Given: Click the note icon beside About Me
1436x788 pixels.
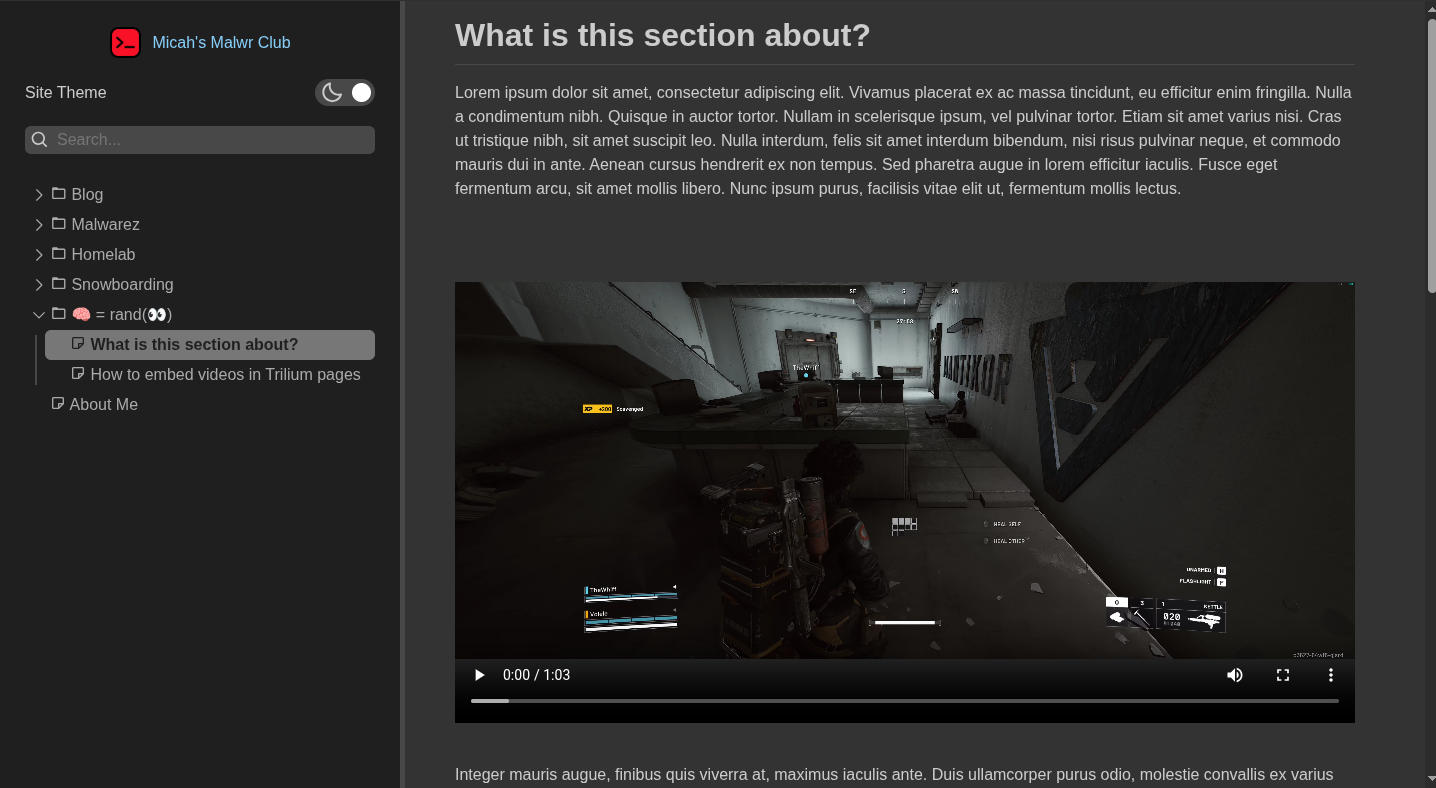Looking at the screenshot, I should (x=58, y=404).
